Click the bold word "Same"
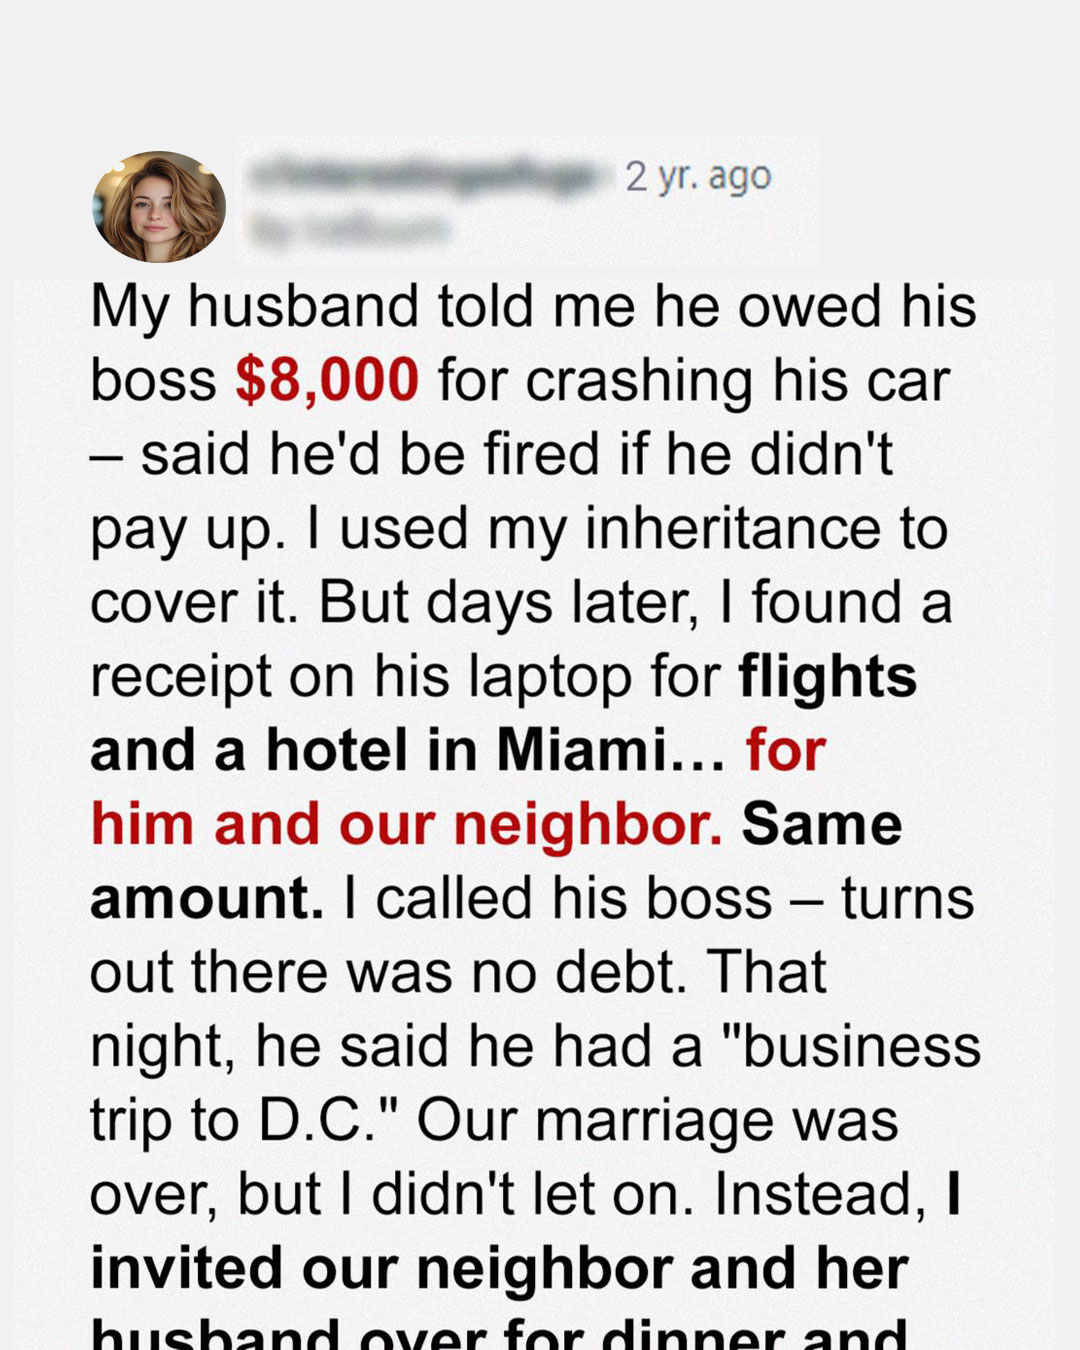This screenshot has width=1080, height=1350. [821, 825]
